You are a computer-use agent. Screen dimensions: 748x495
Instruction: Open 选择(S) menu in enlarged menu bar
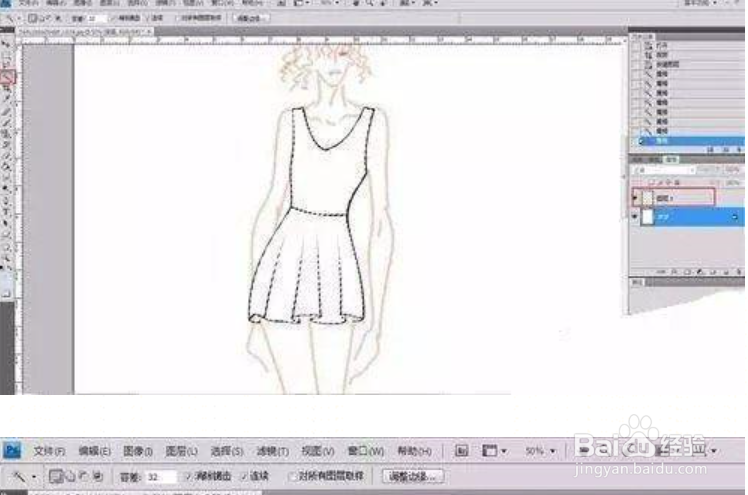(x=227, y=451)
